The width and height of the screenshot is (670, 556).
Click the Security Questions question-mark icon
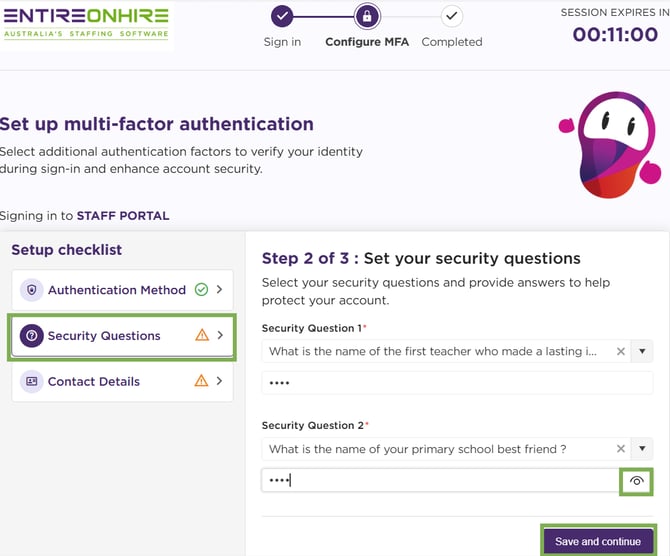click(32, 336)
